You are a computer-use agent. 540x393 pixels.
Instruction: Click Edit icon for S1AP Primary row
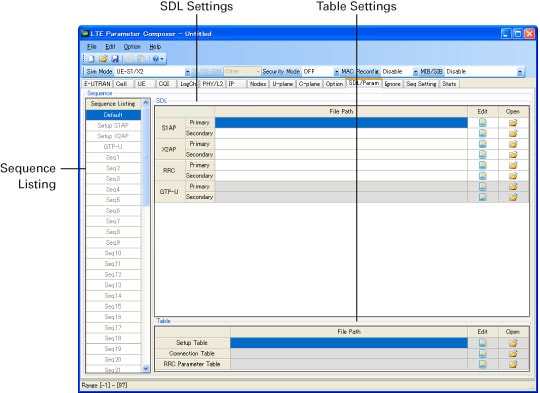[483, 122]
